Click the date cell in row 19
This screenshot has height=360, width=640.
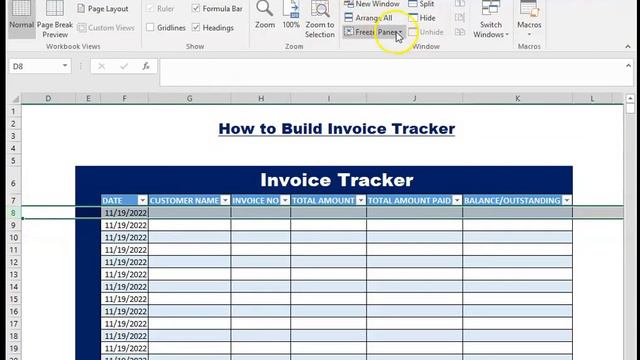125,349
